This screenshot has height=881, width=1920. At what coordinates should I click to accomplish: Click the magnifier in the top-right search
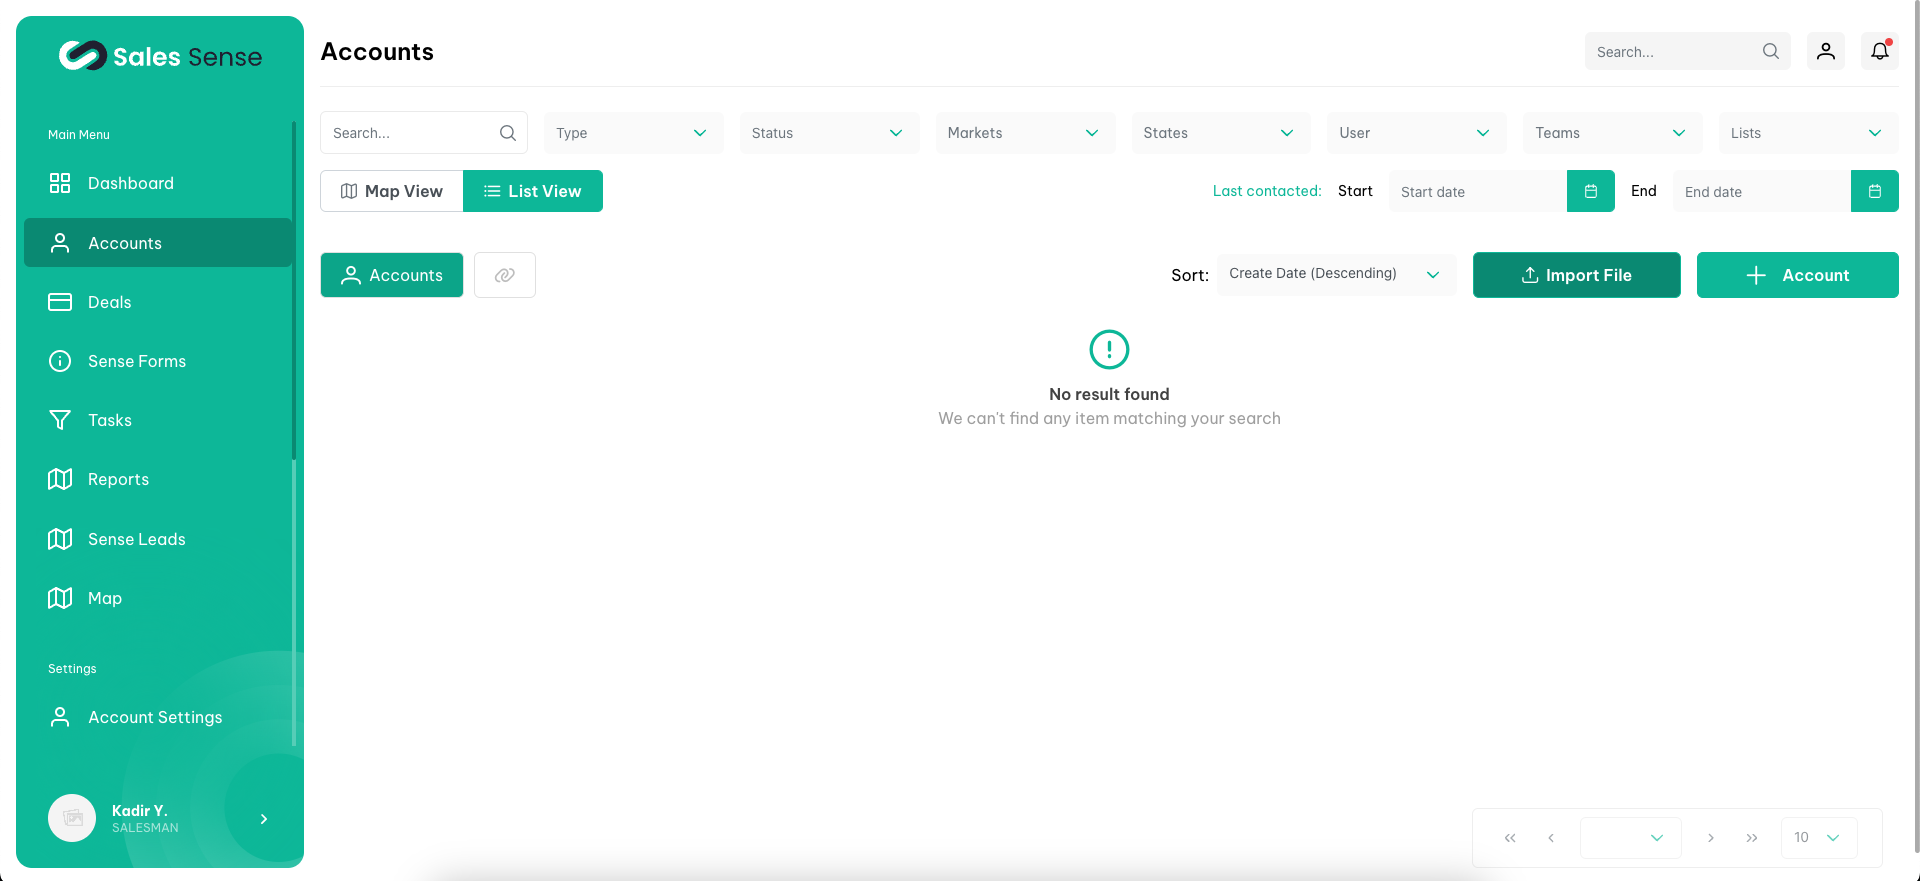[1770, 51]
